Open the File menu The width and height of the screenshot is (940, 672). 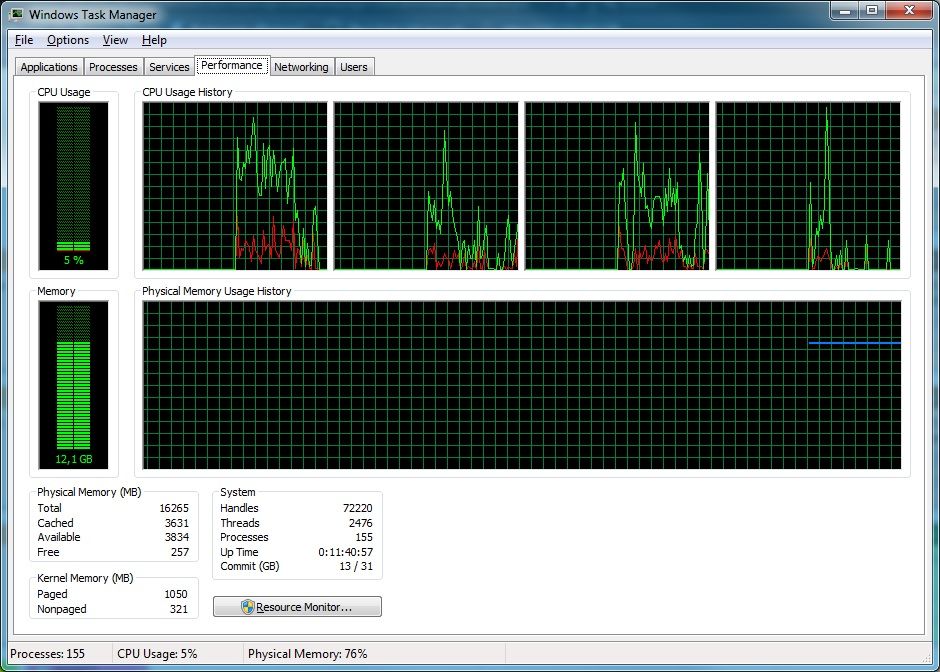[24, 40]
